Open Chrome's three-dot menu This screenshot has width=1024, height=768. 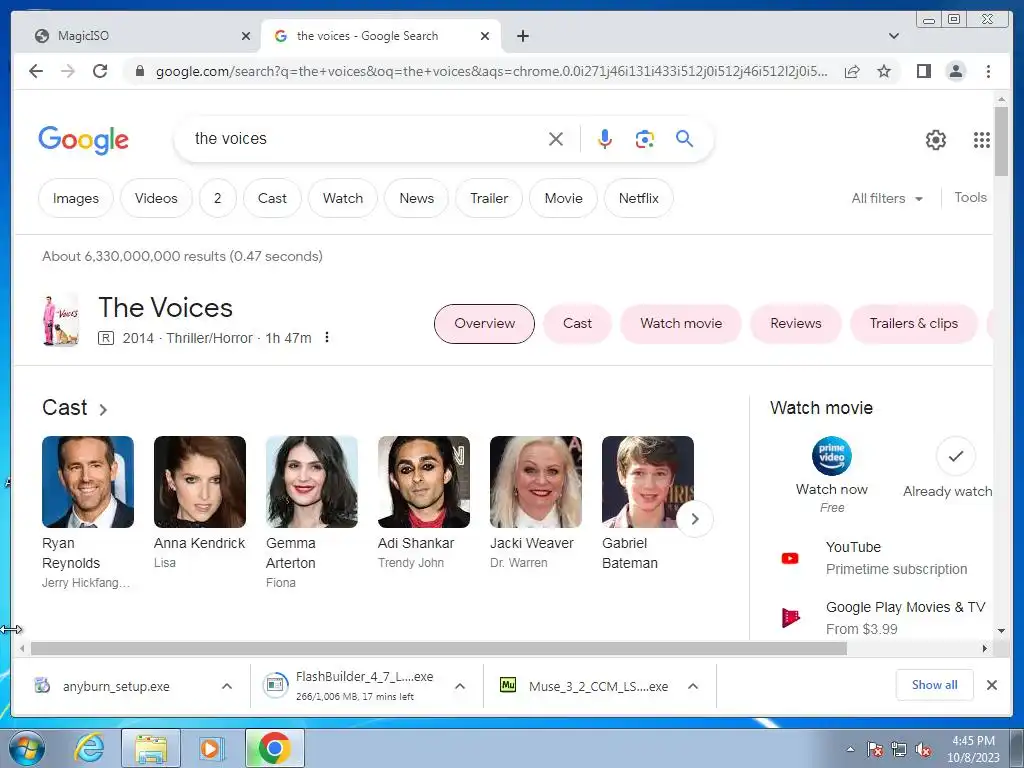point(988,71)
